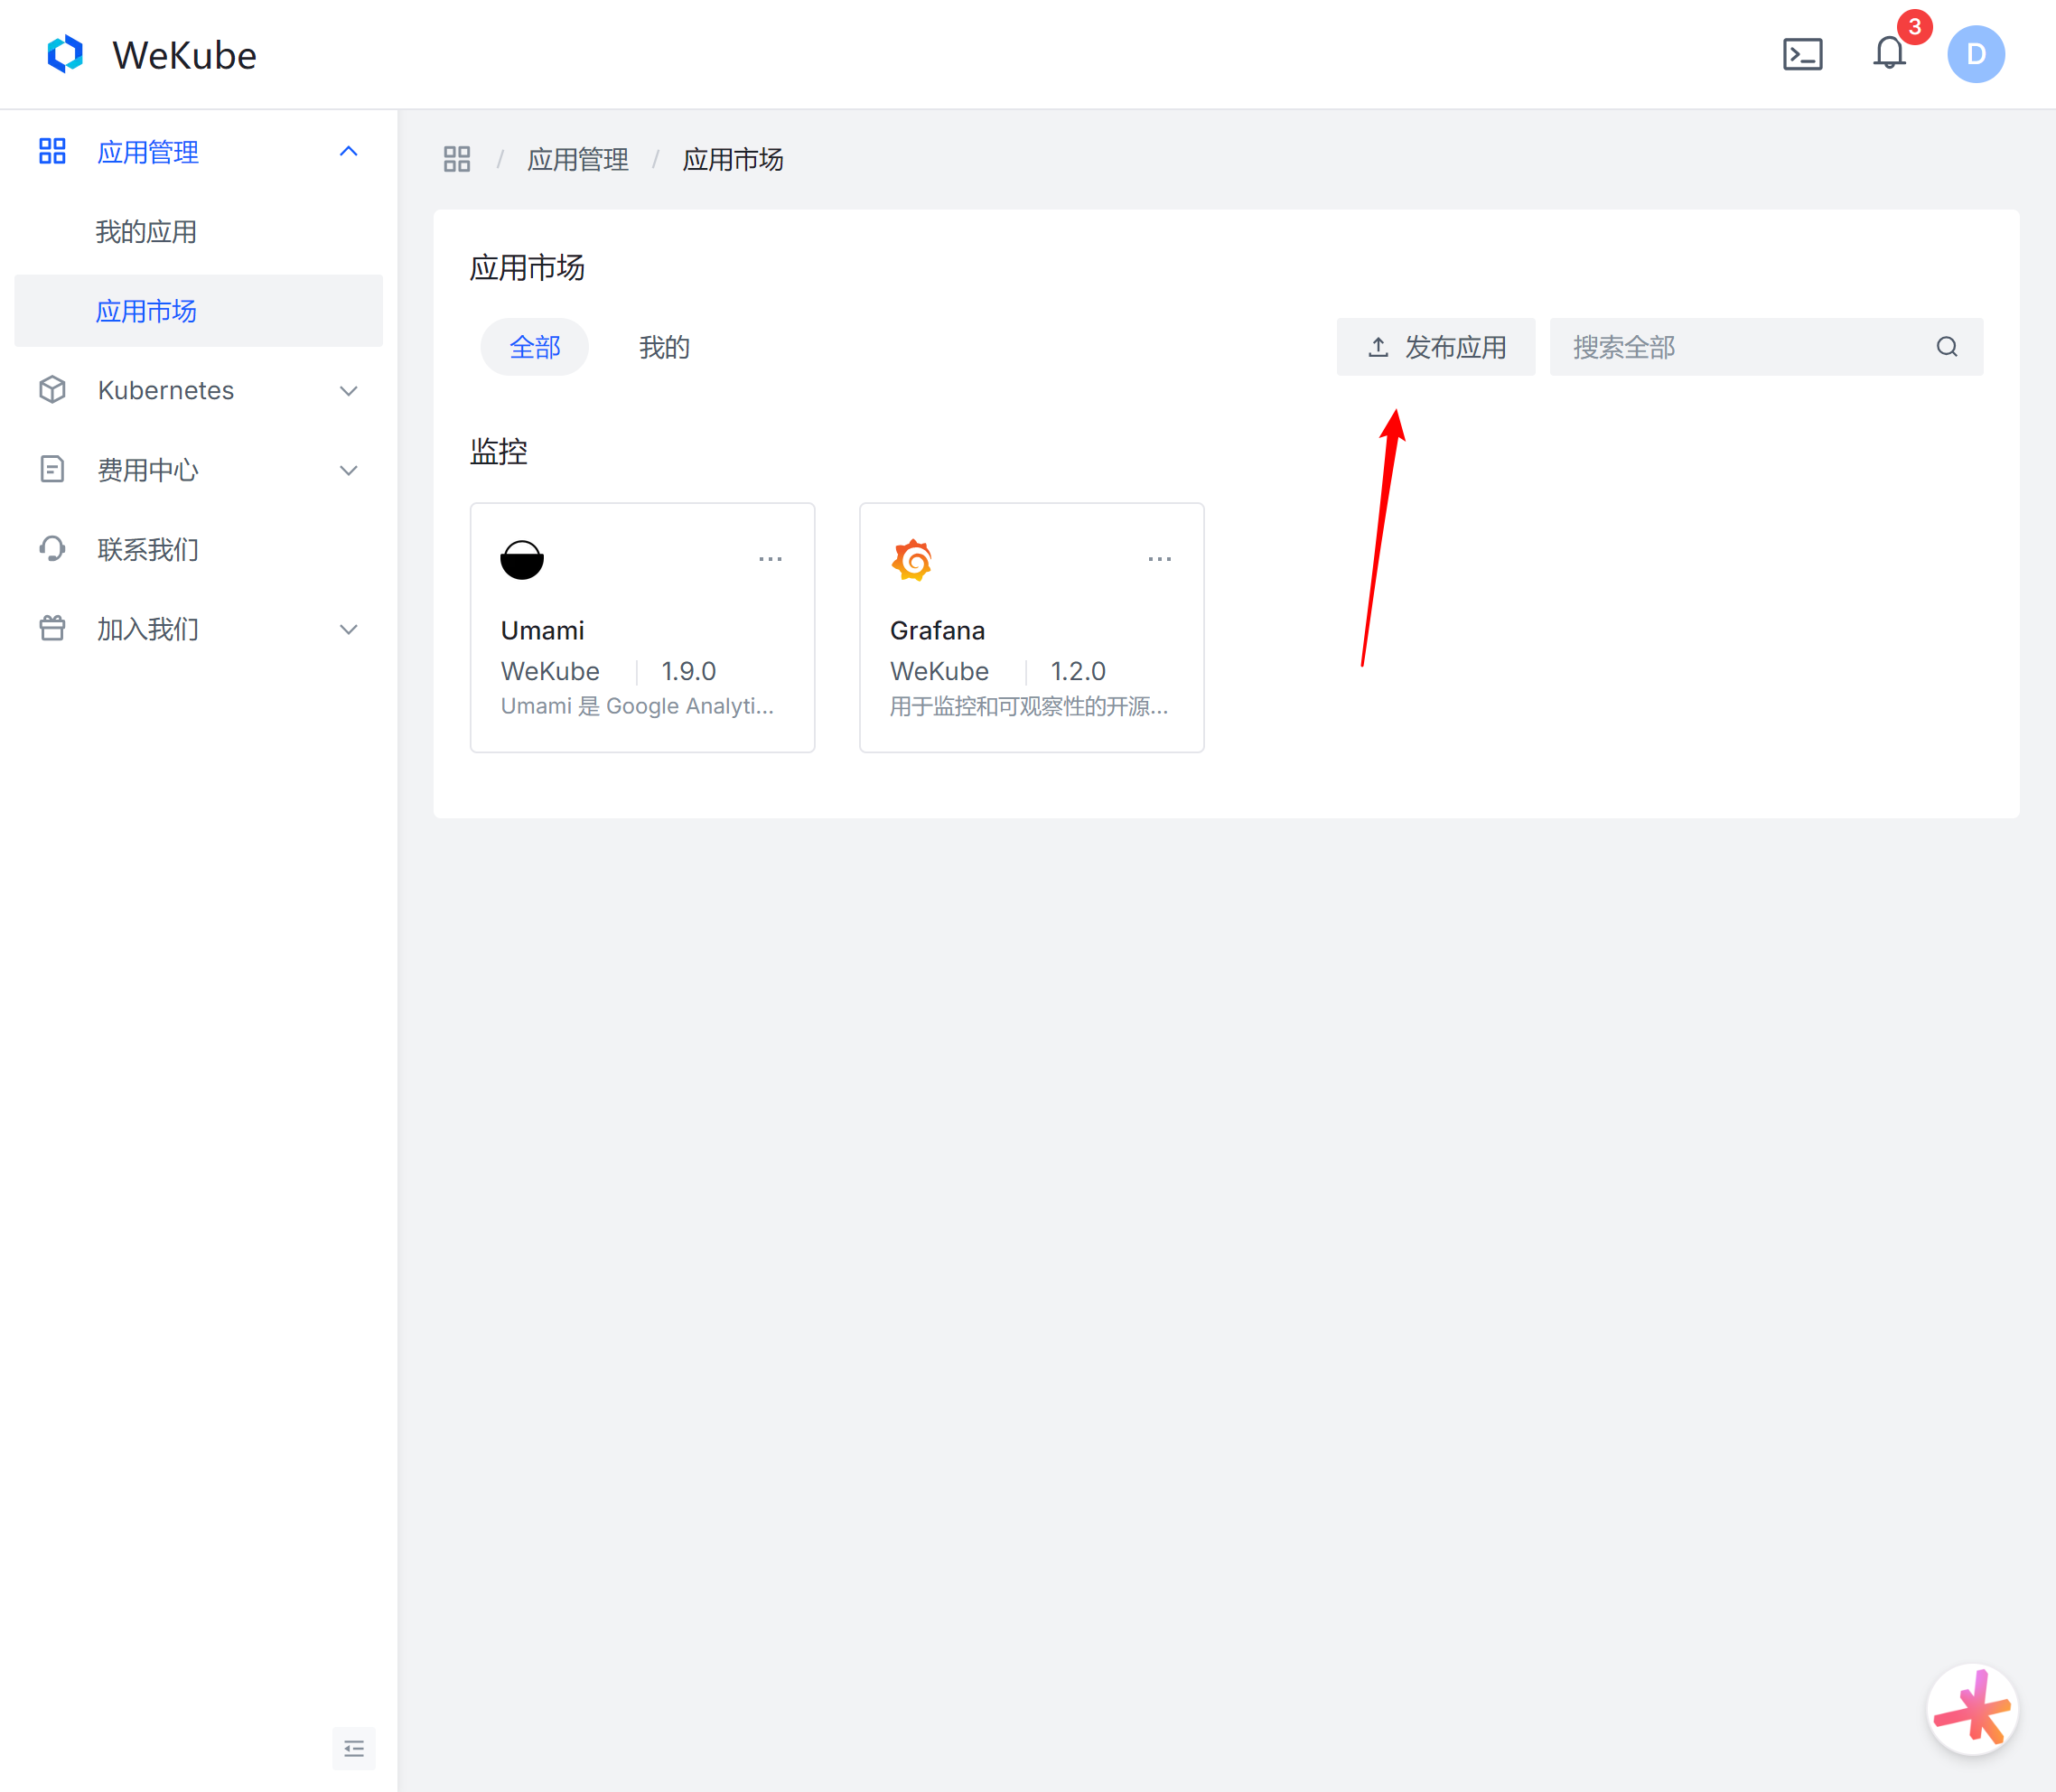Click the Kubernetes cube icon

[52, 390]
